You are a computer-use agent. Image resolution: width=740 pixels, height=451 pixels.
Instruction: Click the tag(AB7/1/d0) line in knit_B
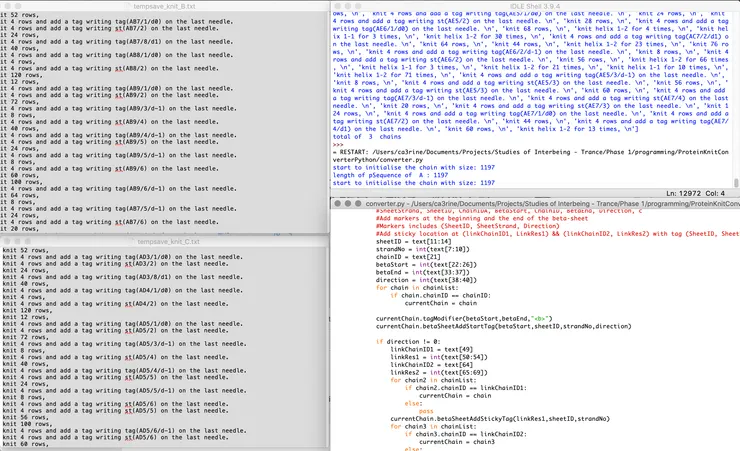coord(117,22)
